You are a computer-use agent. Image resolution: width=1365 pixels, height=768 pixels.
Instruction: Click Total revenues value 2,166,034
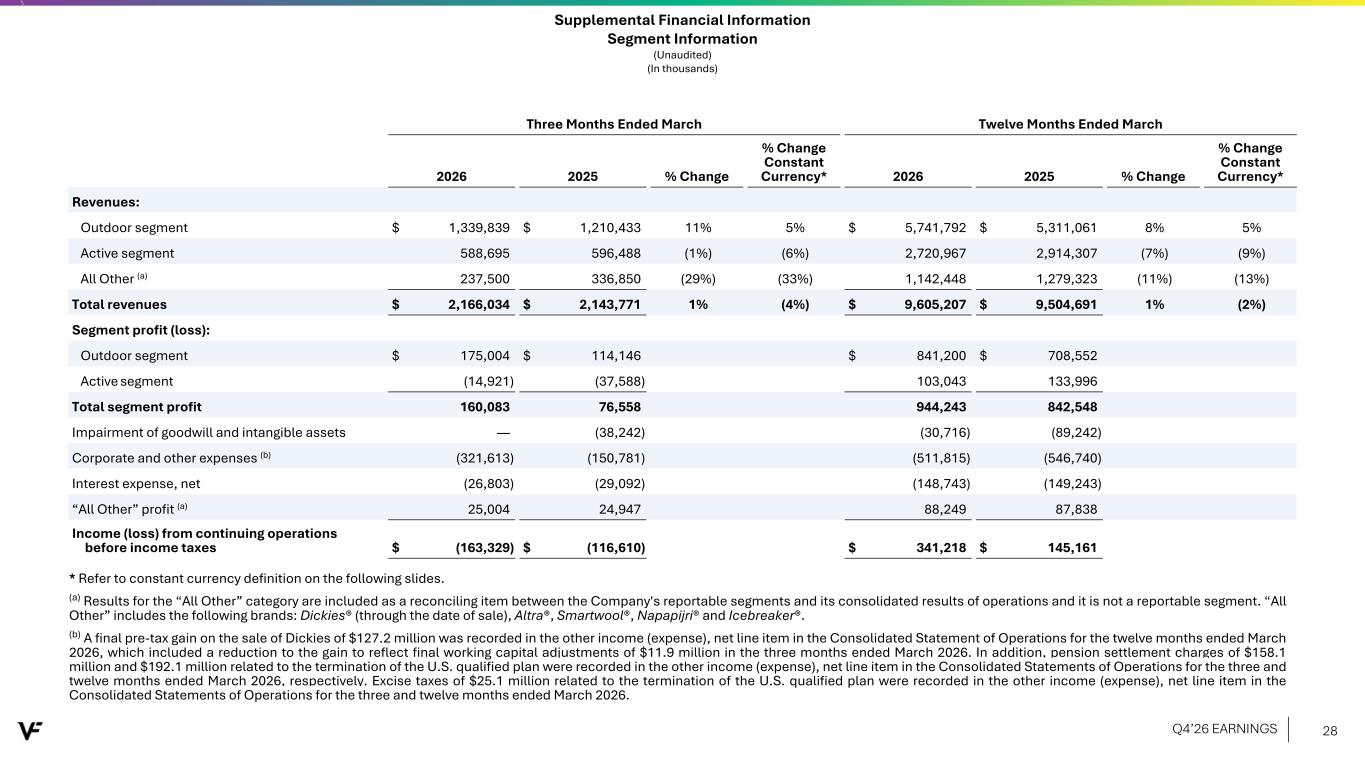point(472,304)
